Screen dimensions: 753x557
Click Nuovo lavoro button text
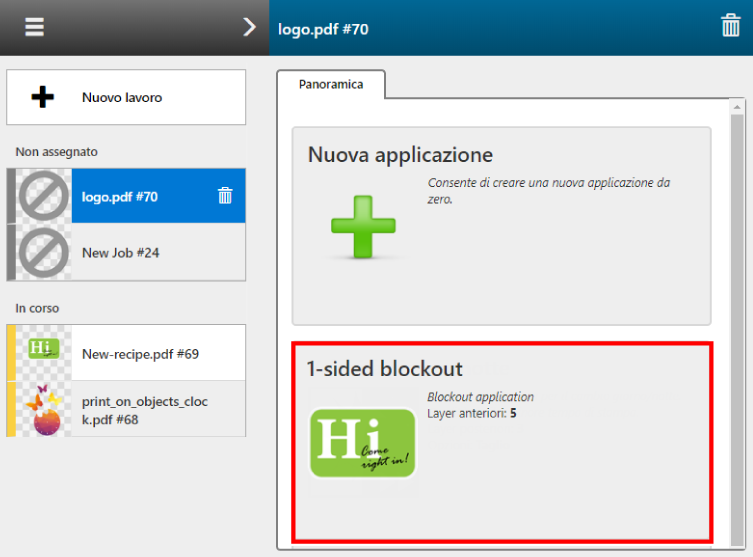[122, 97]
